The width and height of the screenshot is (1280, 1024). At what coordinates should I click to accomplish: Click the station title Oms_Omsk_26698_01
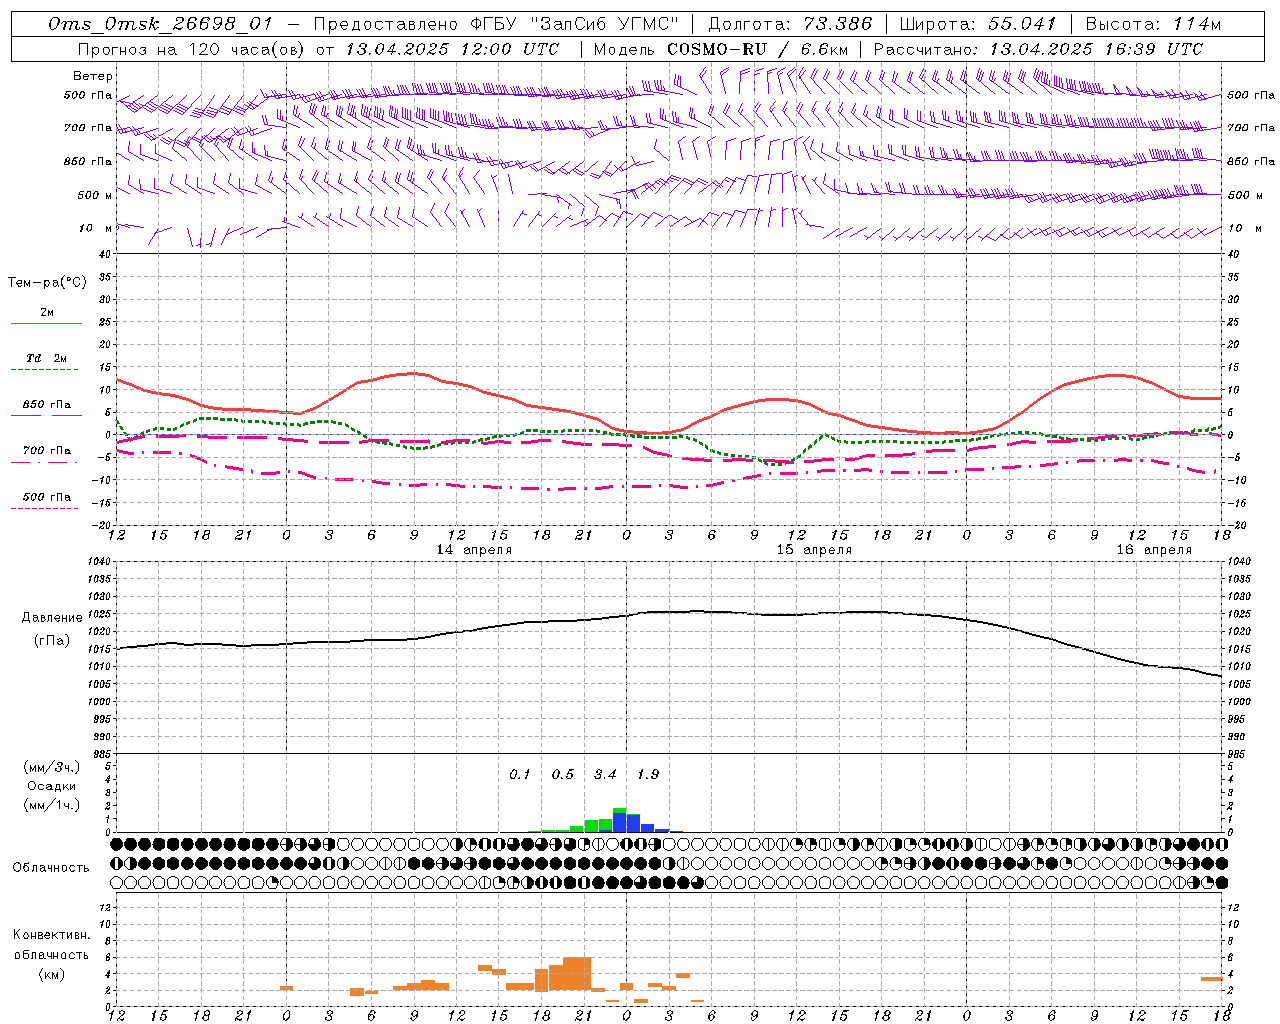pos(160,24)
